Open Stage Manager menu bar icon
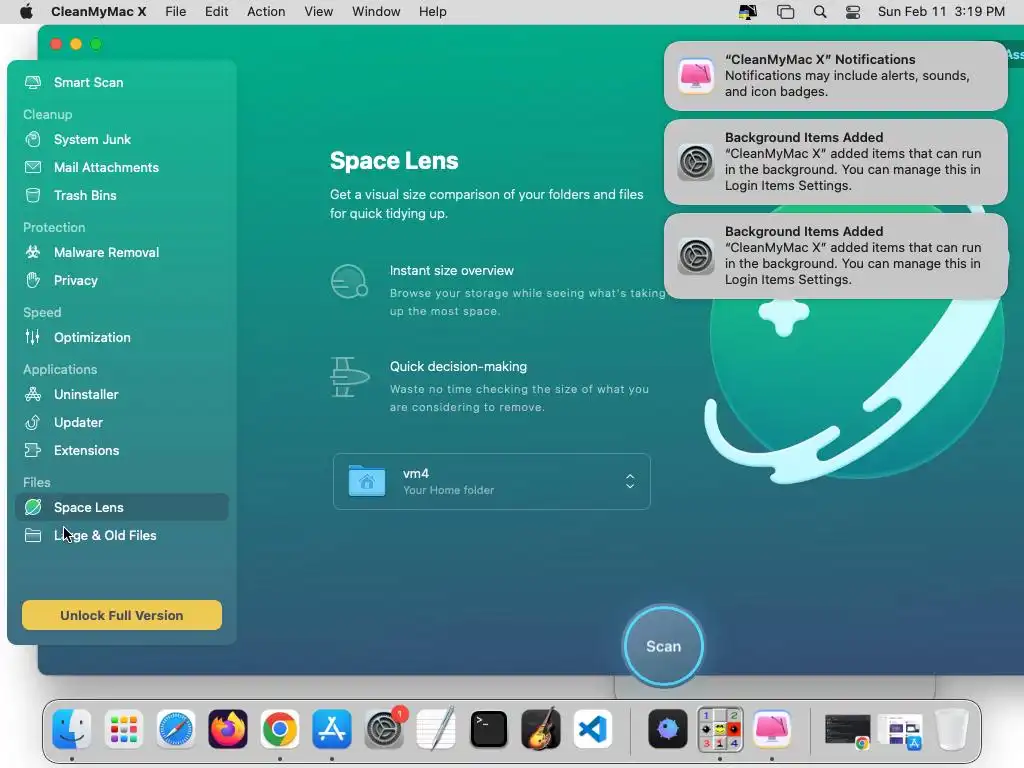The width and height of the screenshot is (1024, 768). pyautogui.click(x=786, y=12)
